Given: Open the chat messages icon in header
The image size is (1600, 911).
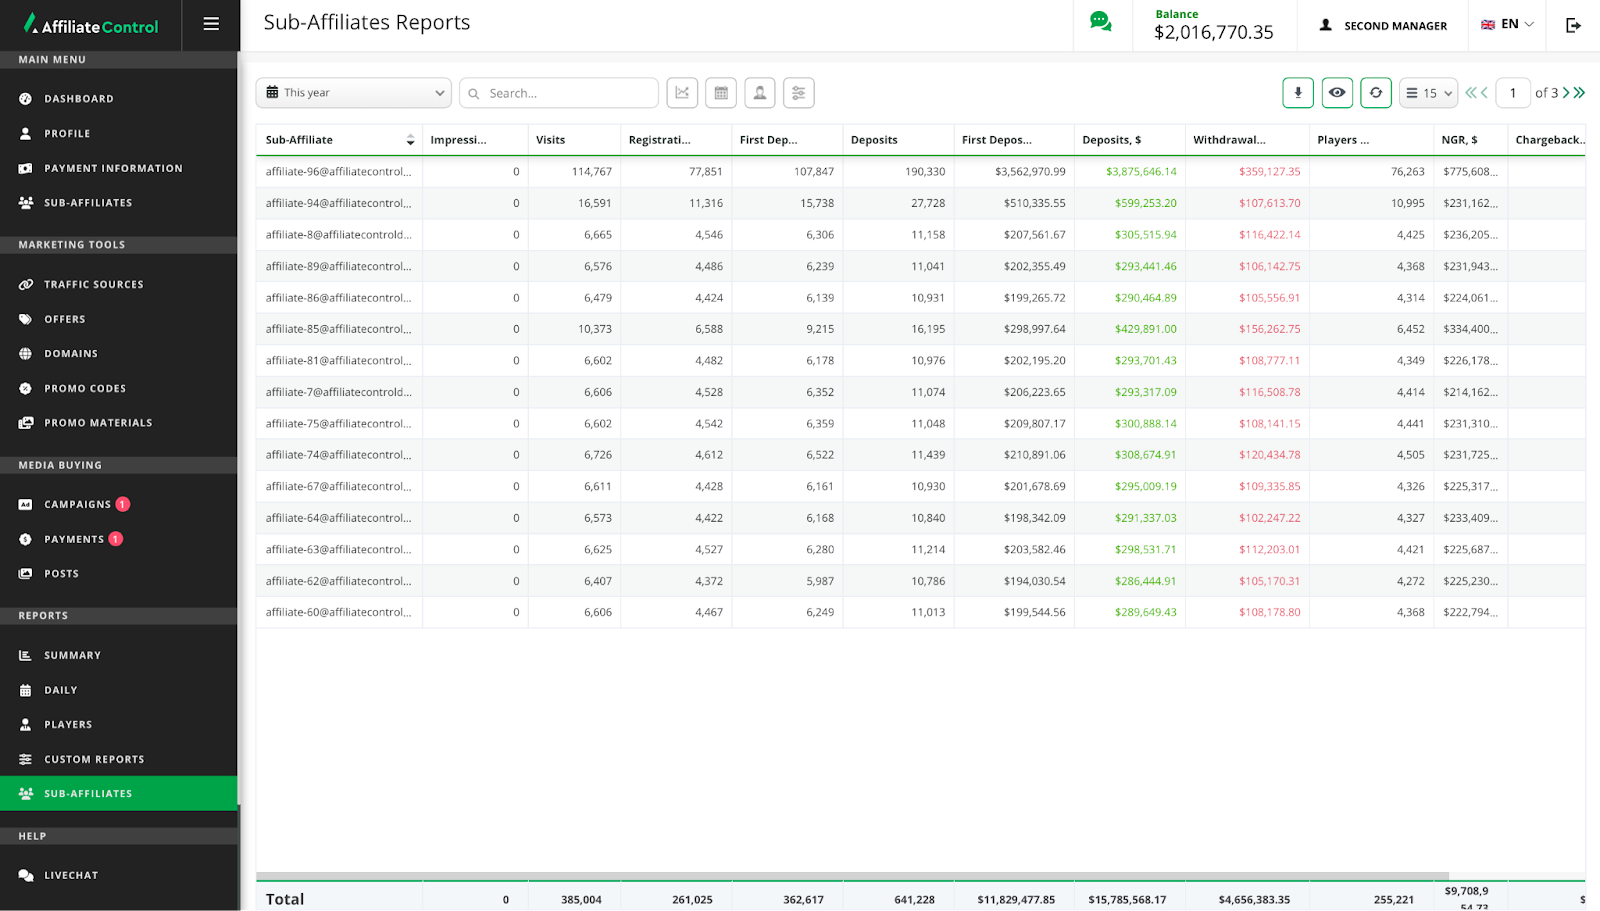Looking at the screenshot, I should pyautogui.click(x=1100, y=22).
